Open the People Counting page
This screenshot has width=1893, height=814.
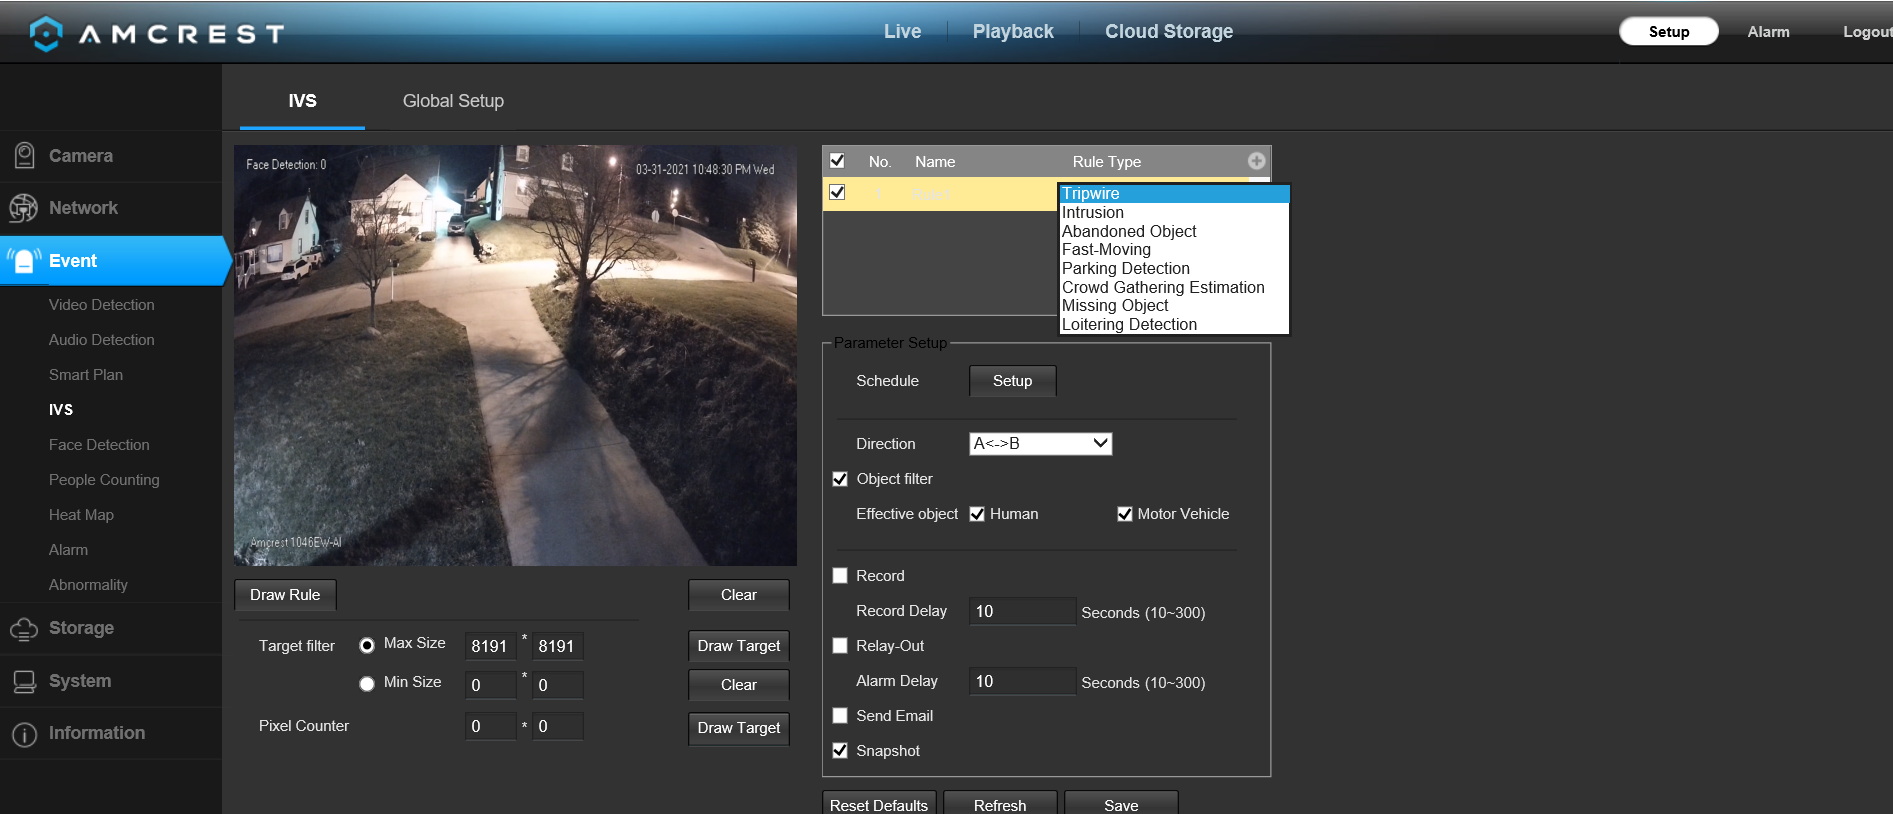(x=104, y=480)
